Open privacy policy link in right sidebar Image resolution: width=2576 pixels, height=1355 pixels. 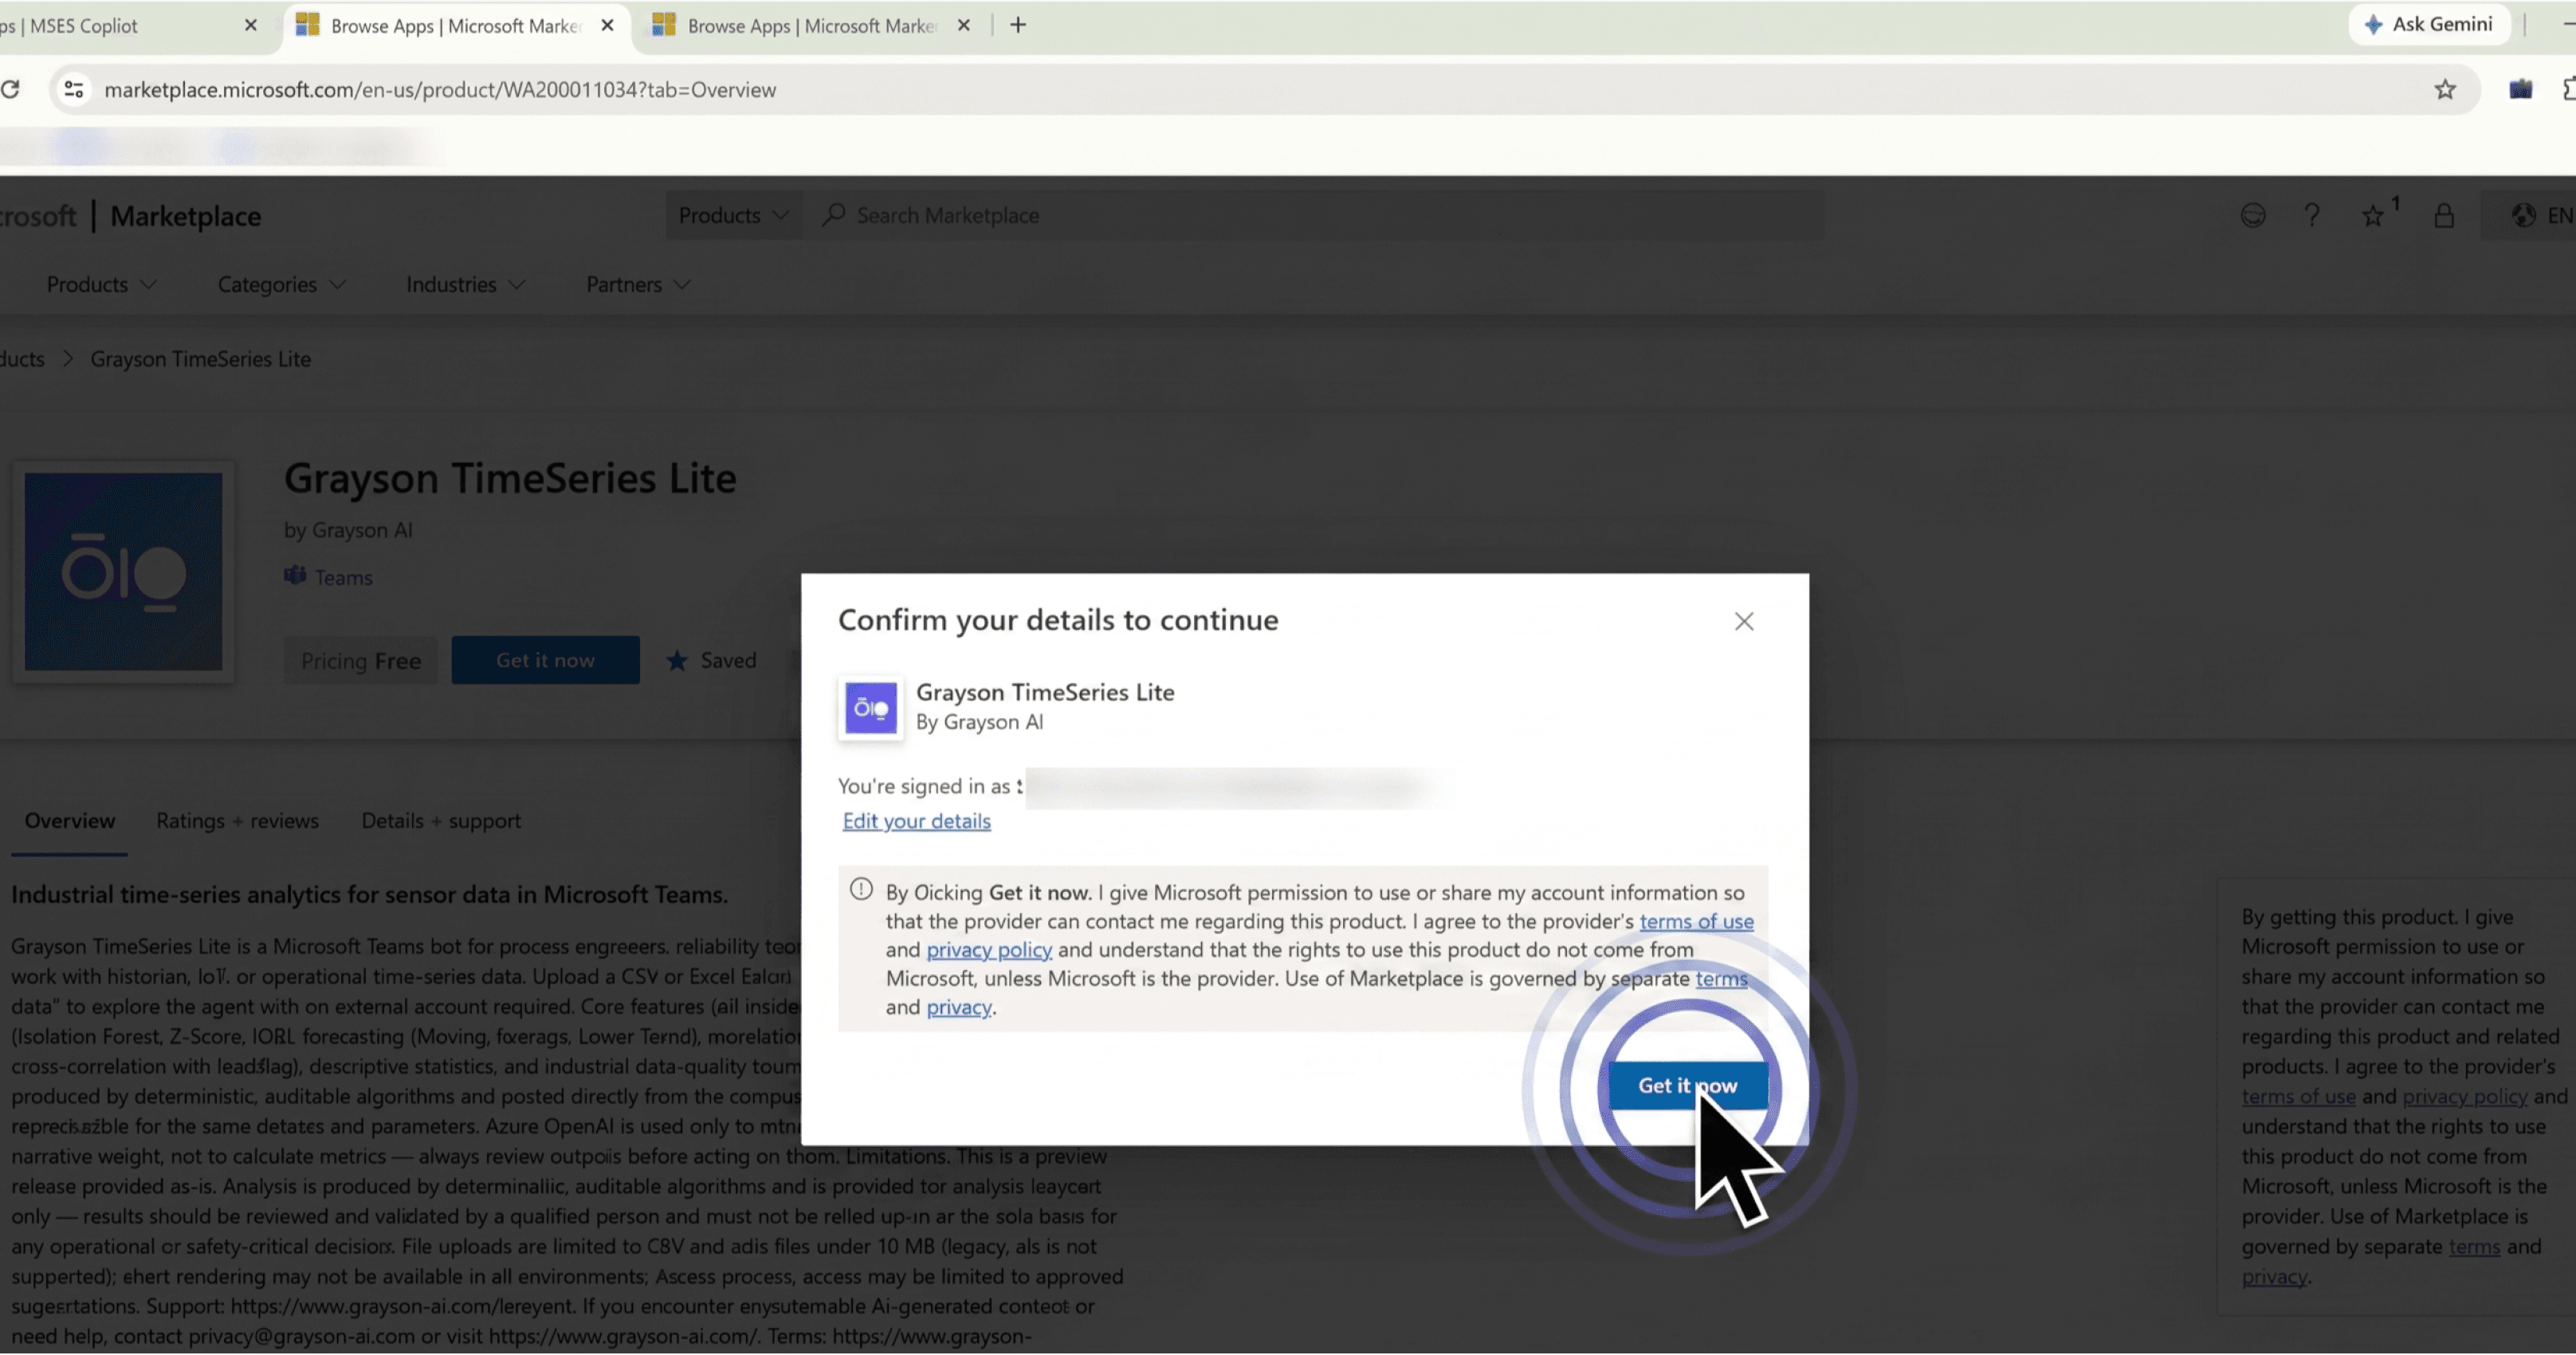coord(2465,1097)
